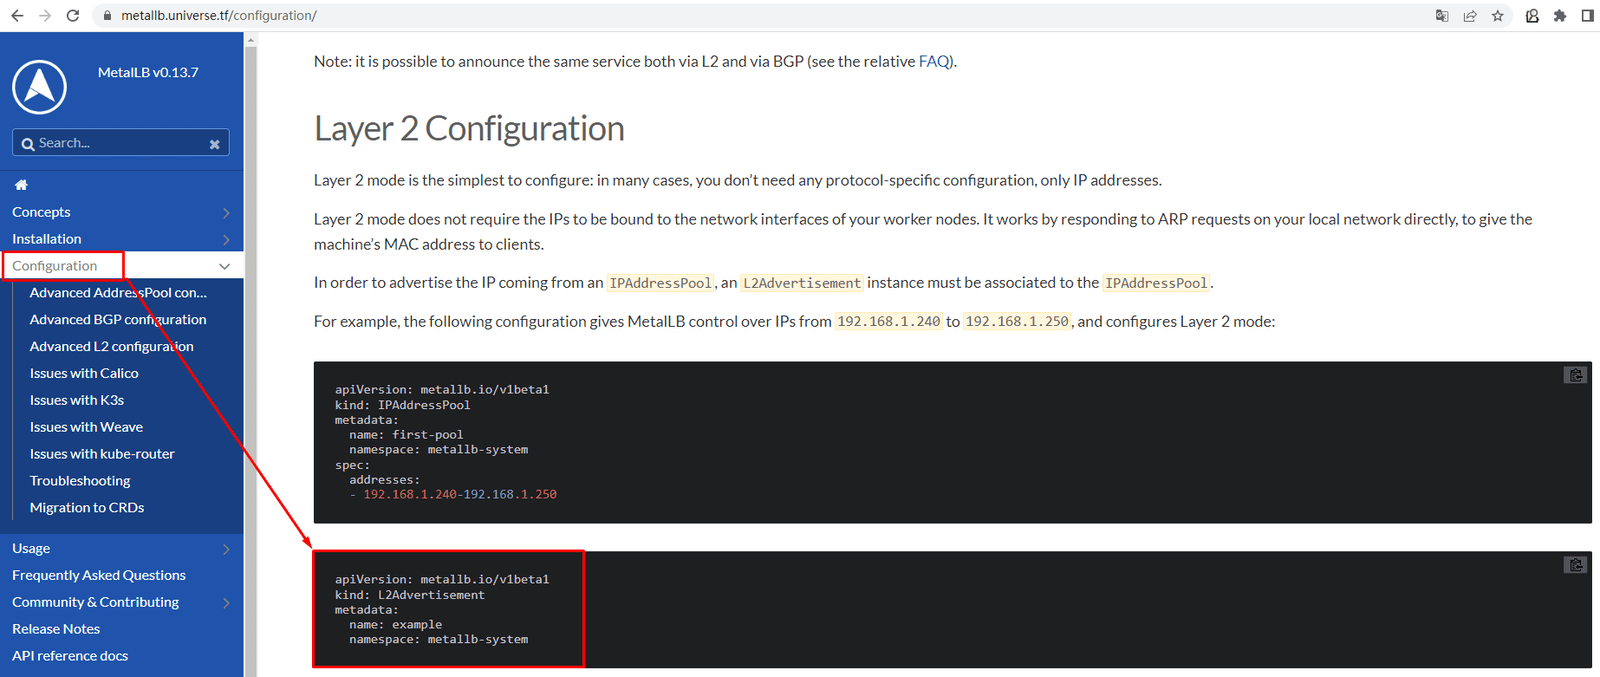Open the Troubleshooting page
Screen dimensions: 1600x677
click(x=80, y=481)
